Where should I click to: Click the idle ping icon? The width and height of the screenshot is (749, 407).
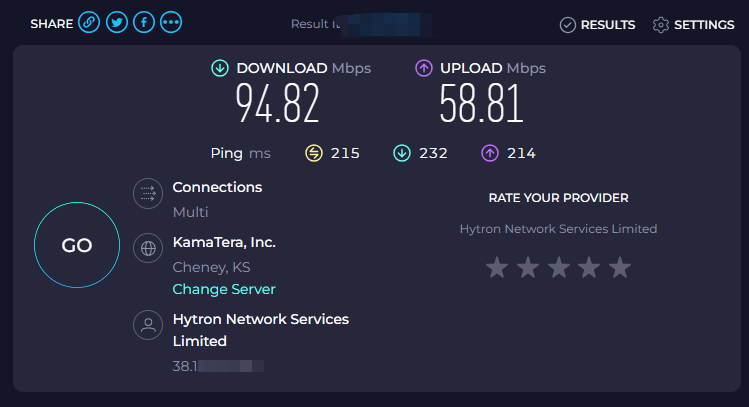tap(315, 153)
